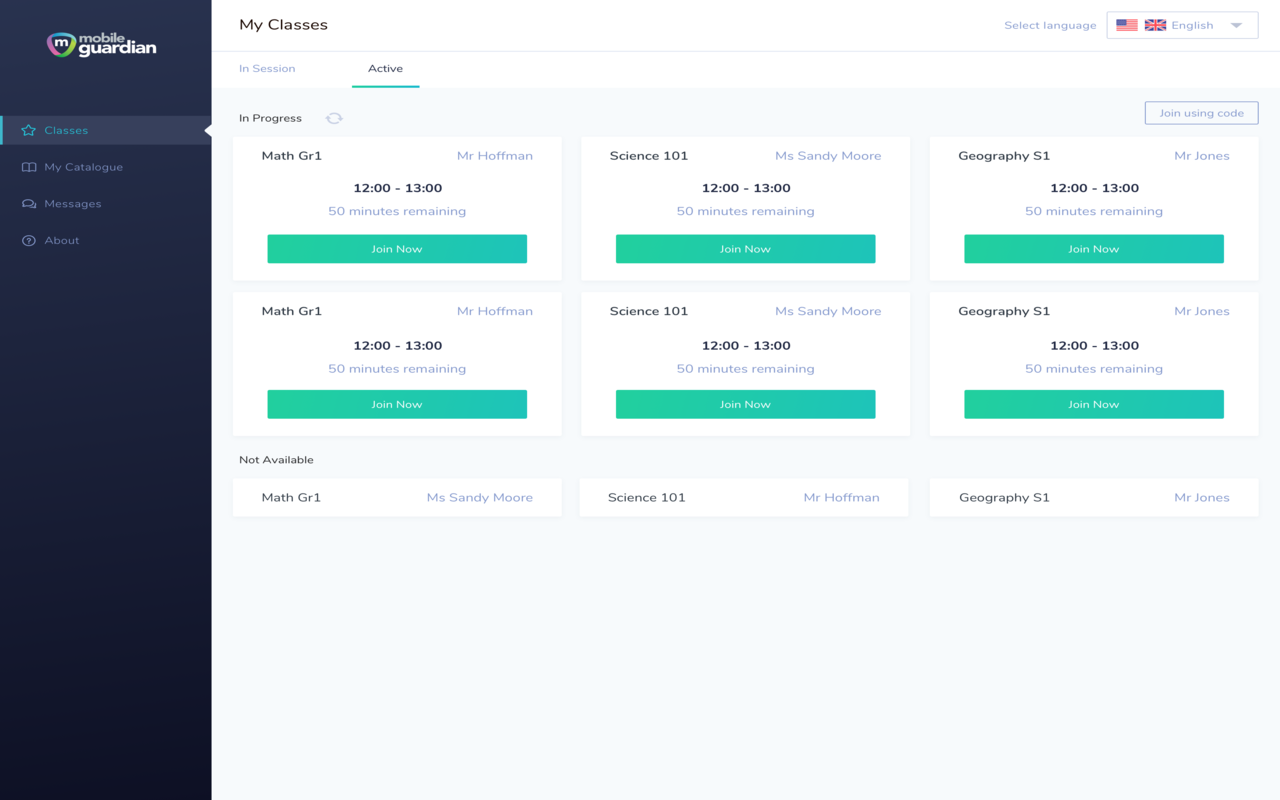Click the Messages chat bubble icon
1280x800 pixels.
point(29,204)
